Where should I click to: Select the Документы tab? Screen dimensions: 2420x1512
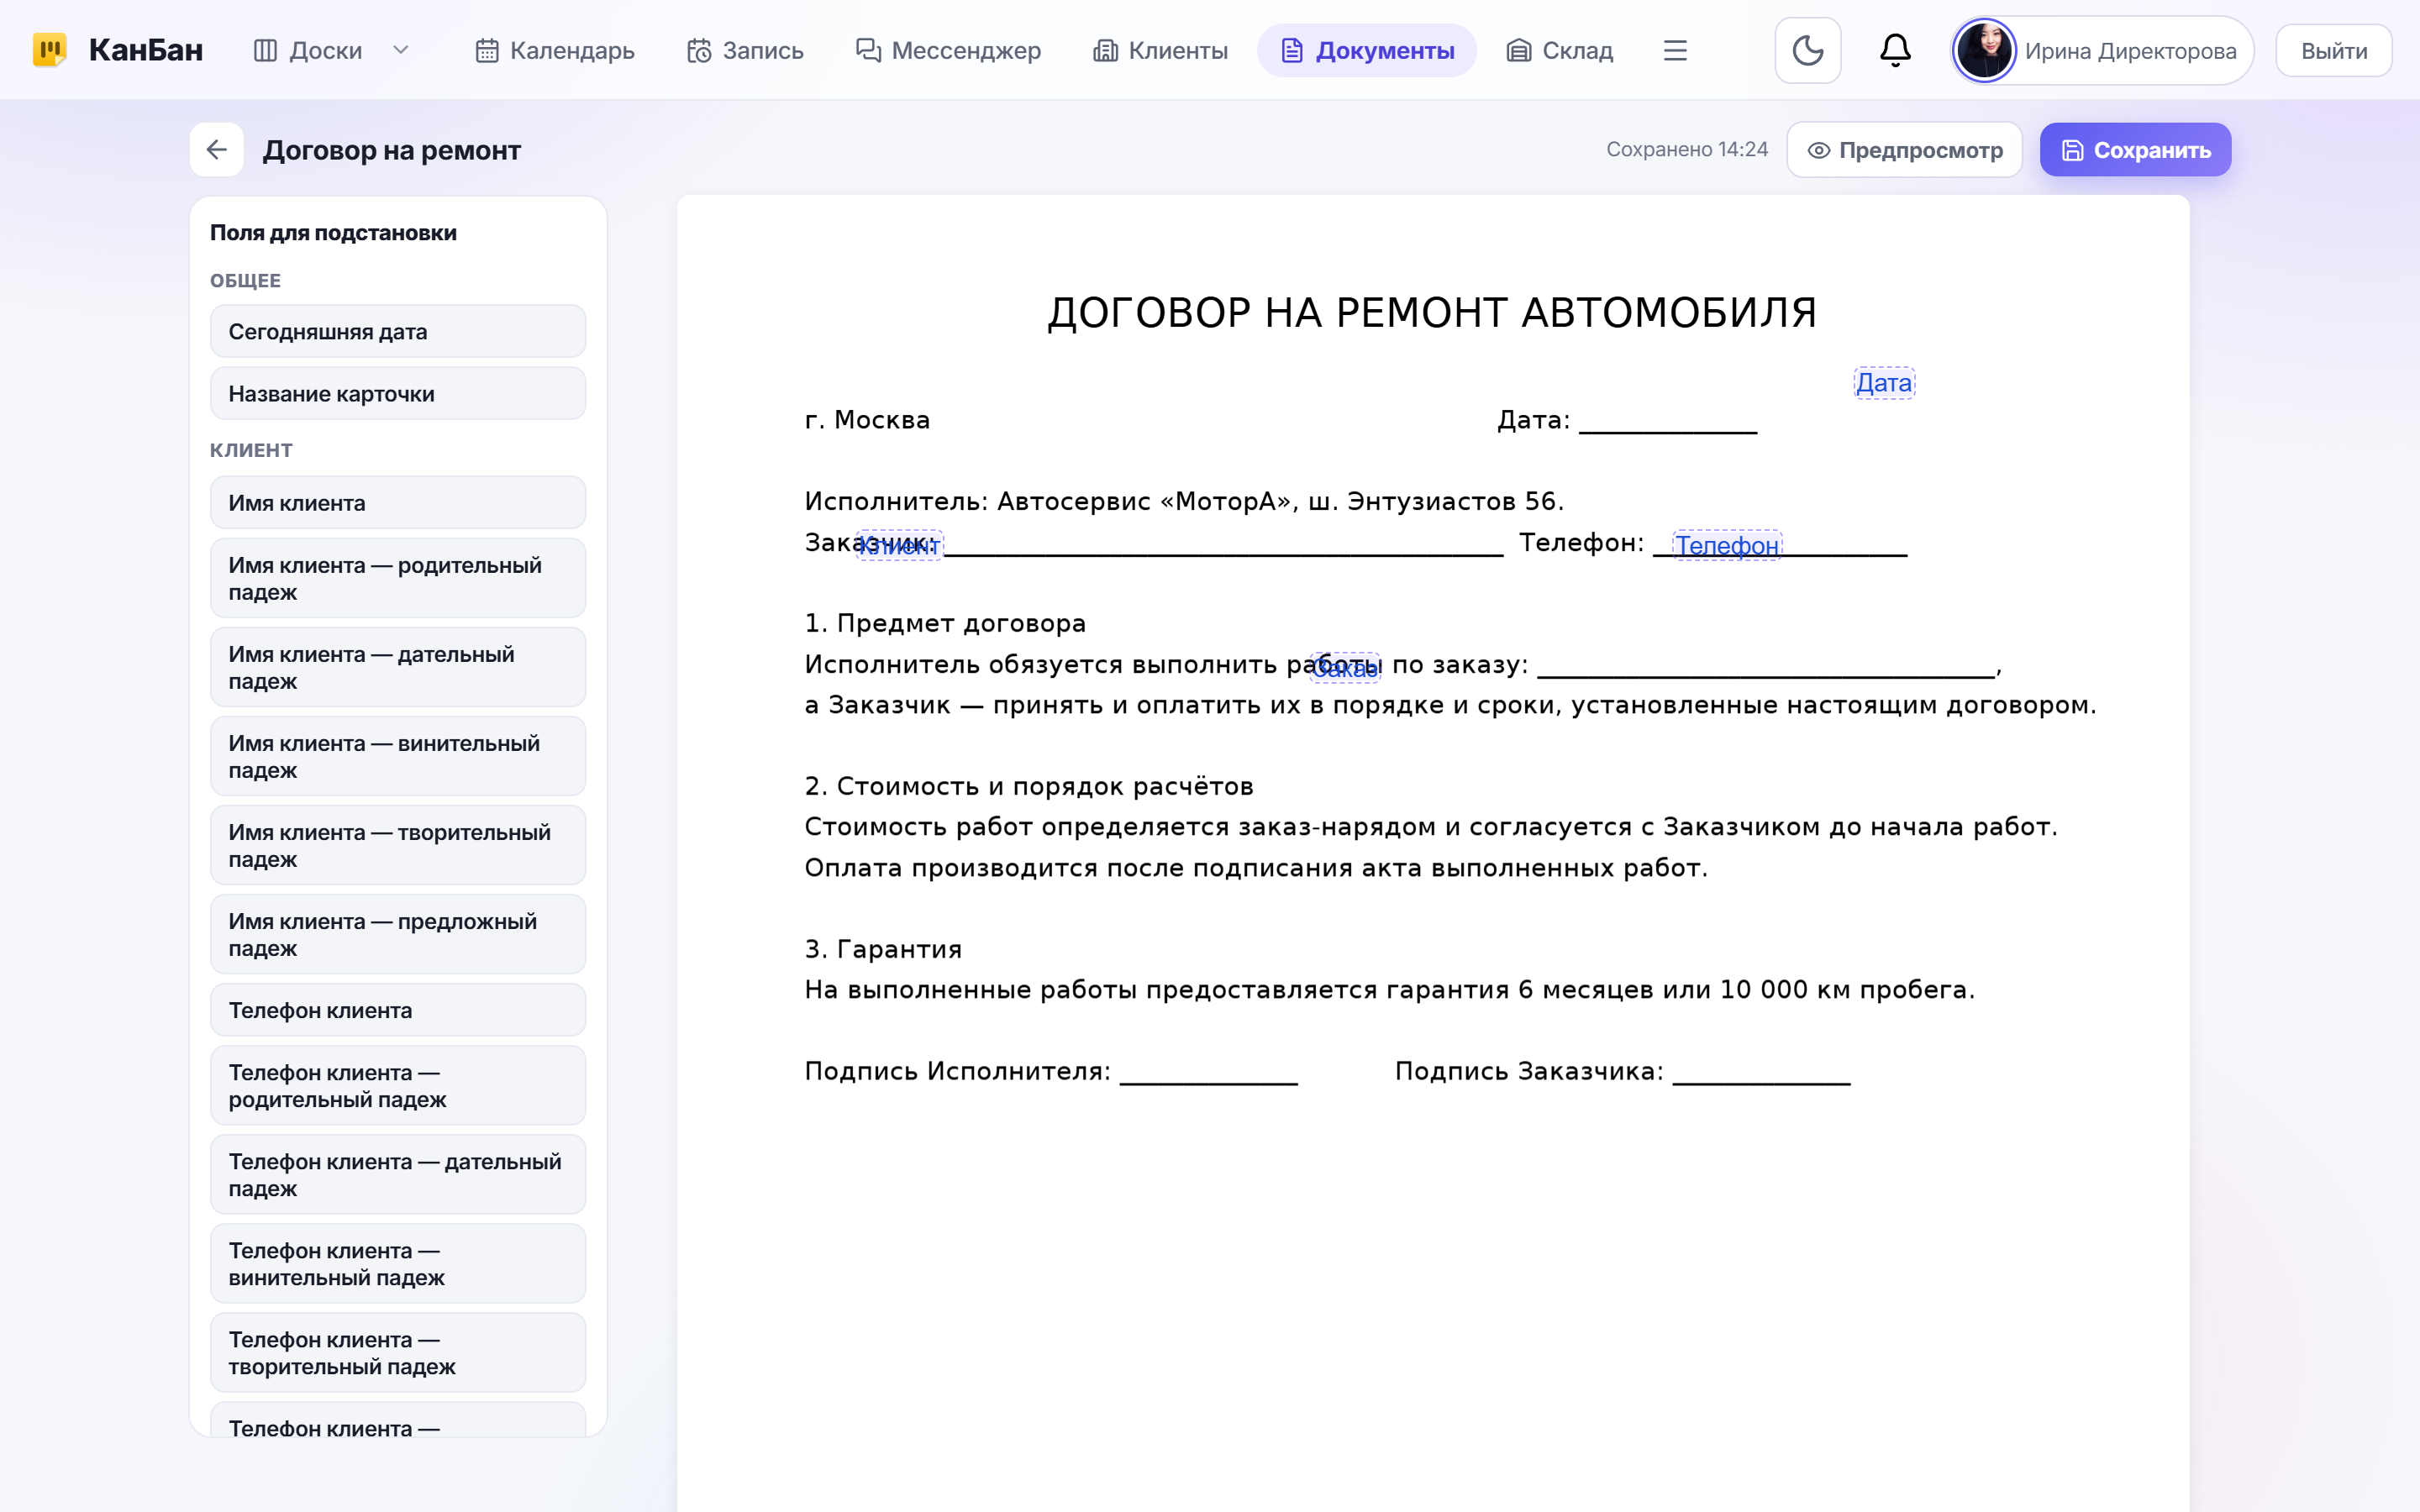(x=1367, y=50)
